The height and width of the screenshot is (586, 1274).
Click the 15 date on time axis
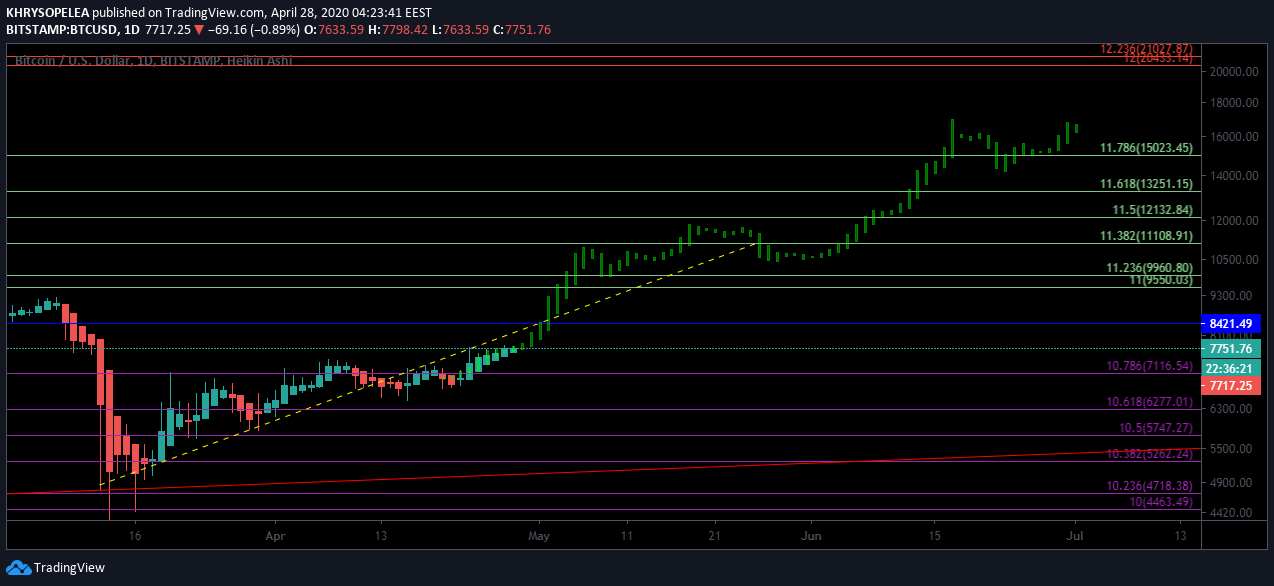pyautogui.click(x=934, y=537)
